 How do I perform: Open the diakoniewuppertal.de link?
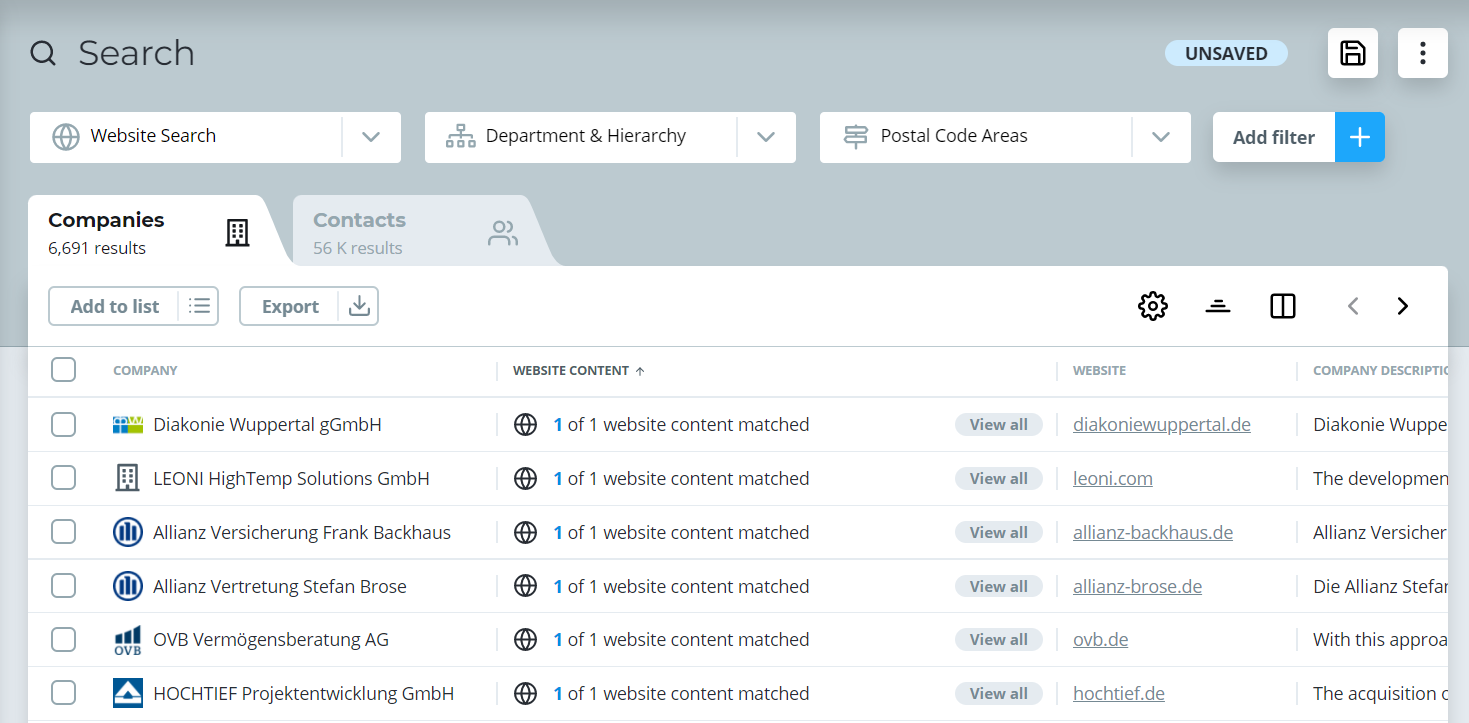tap(1162, 425)
